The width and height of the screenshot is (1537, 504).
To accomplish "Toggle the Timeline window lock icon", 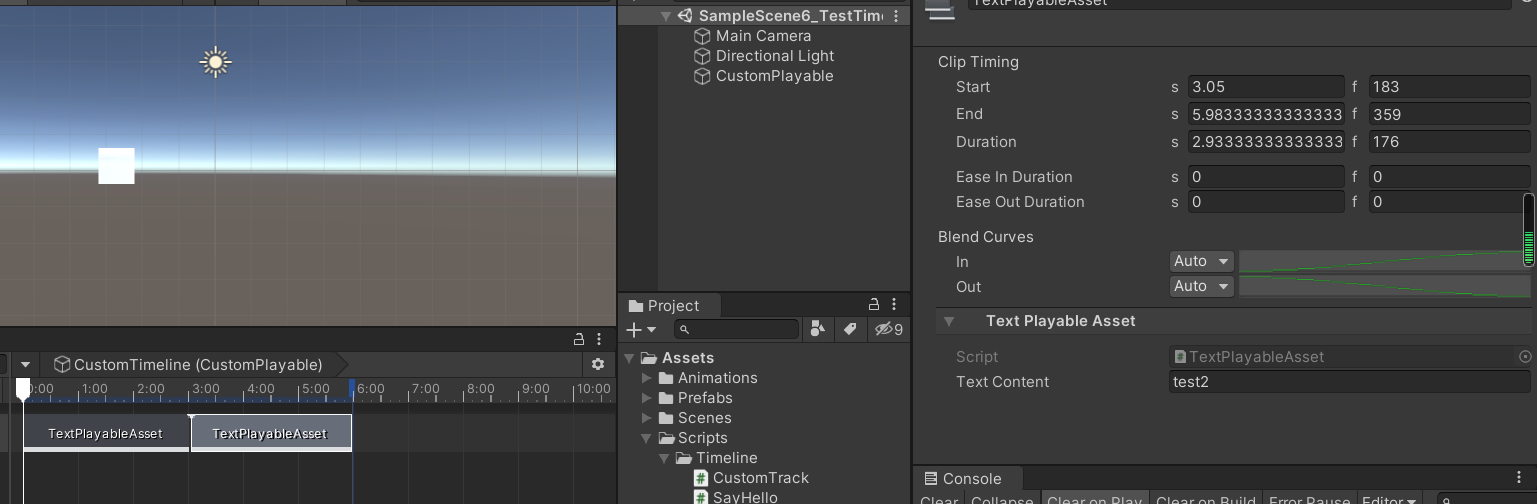I will (578, 339).
